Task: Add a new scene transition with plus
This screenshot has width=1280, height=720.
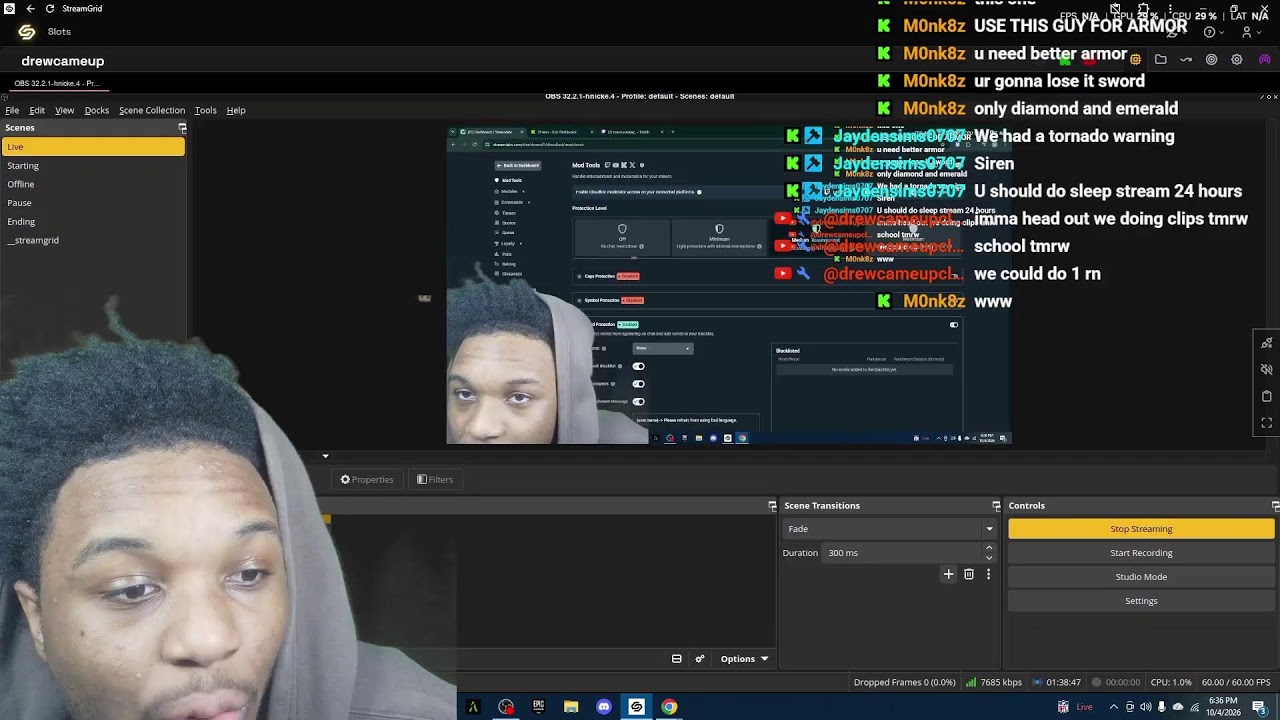Action: pos(948,574)
